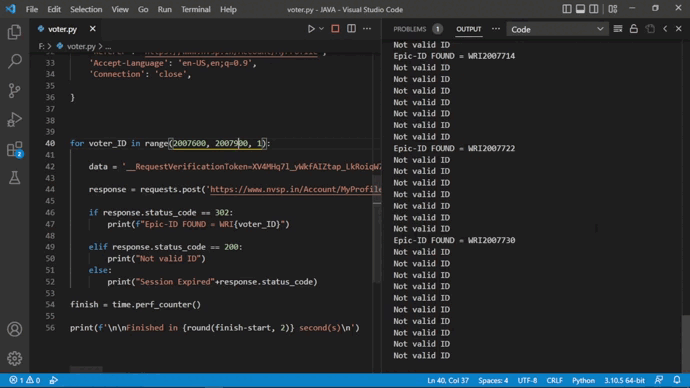Open Extensions view with badge
690x388 pixels.
(x=15, y=149)
